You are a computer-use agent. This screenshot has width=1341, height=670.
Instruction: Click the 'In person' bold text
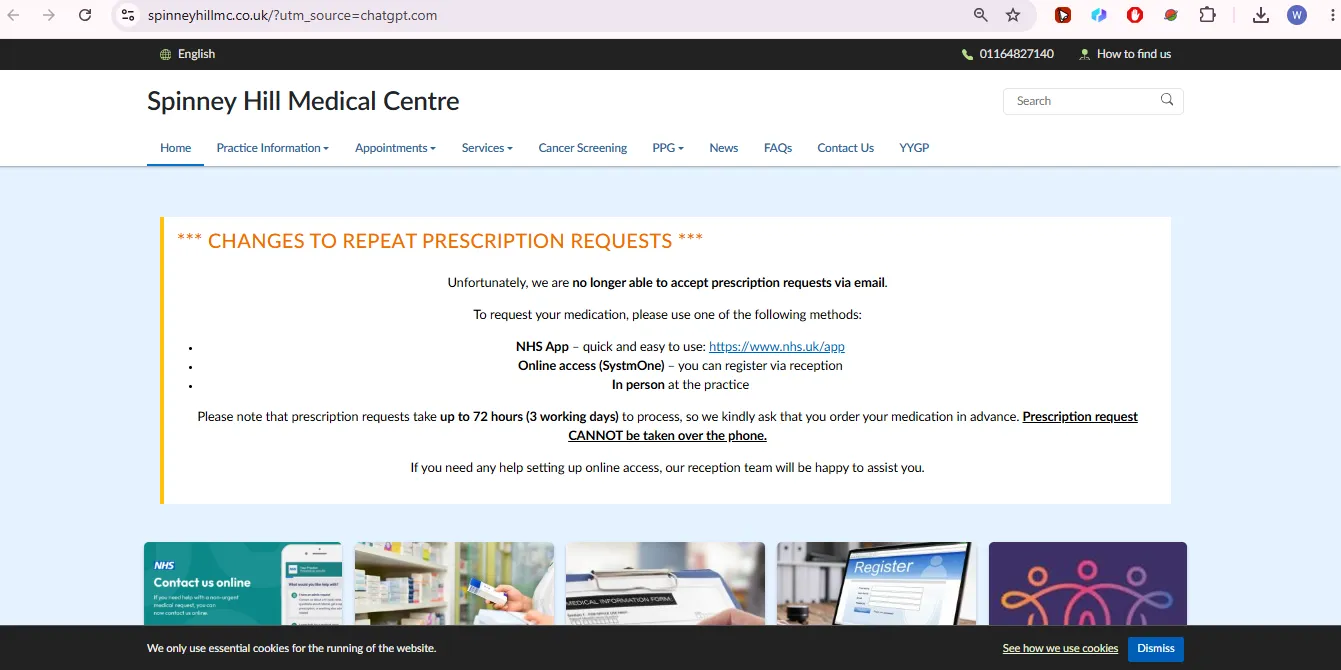[x=638, y=384]
